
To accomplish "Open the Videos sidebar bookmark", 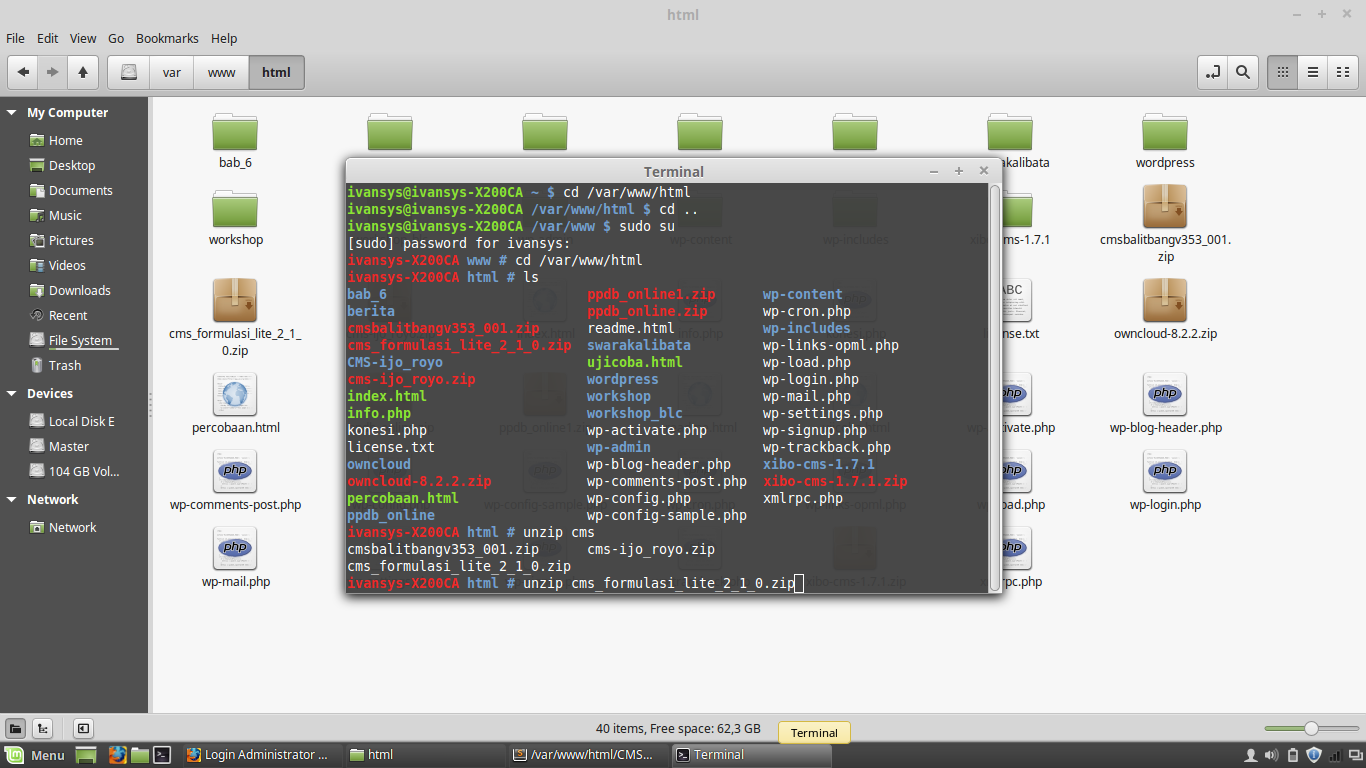I will point(67,266).
